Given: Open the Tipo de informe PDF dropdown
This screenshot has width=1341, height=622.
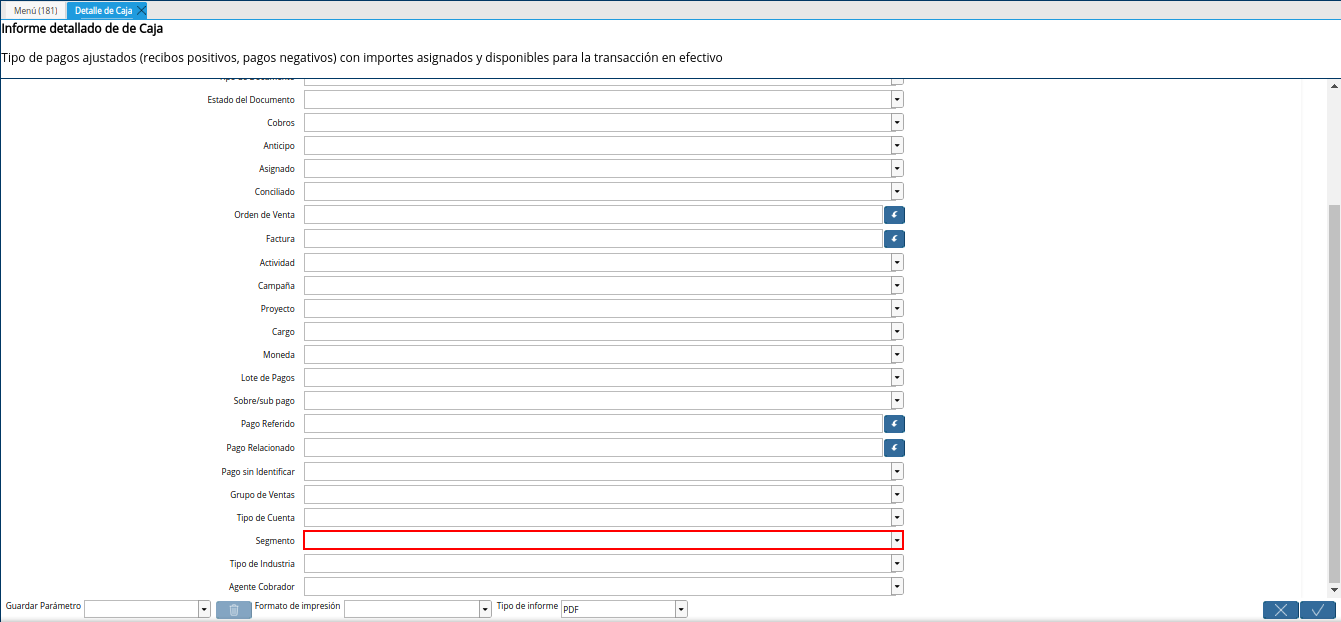Looking at the screenshot, I should pos(680,608).
